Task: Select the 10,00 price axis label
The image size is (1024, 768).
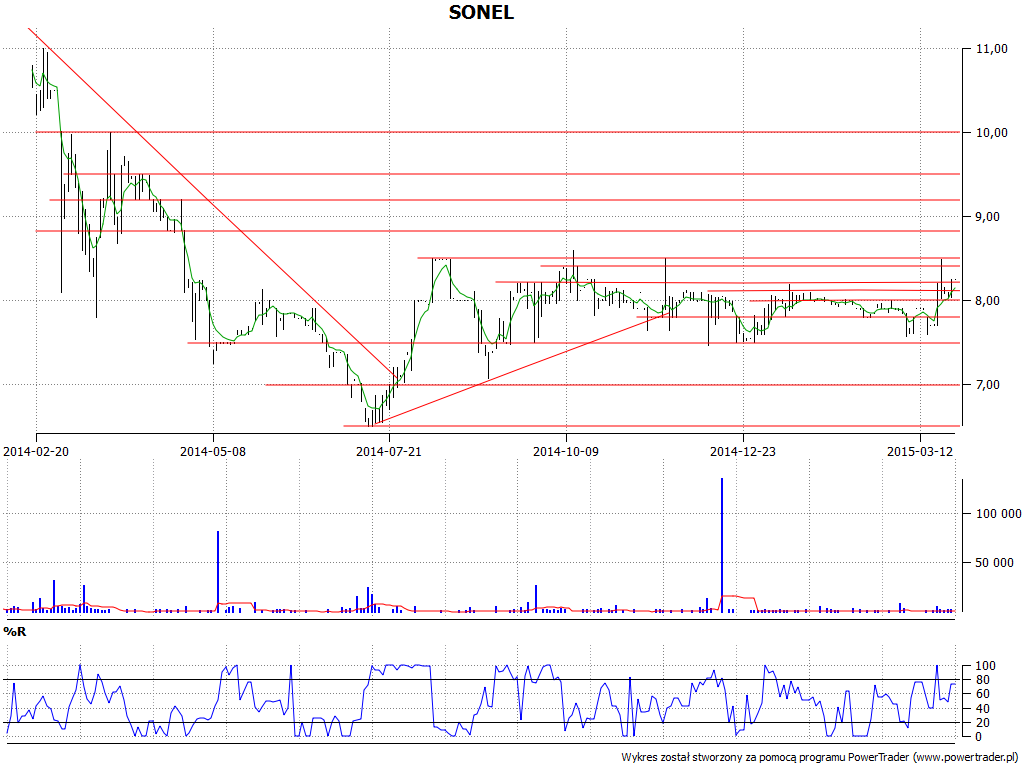Action: point(991,133)
